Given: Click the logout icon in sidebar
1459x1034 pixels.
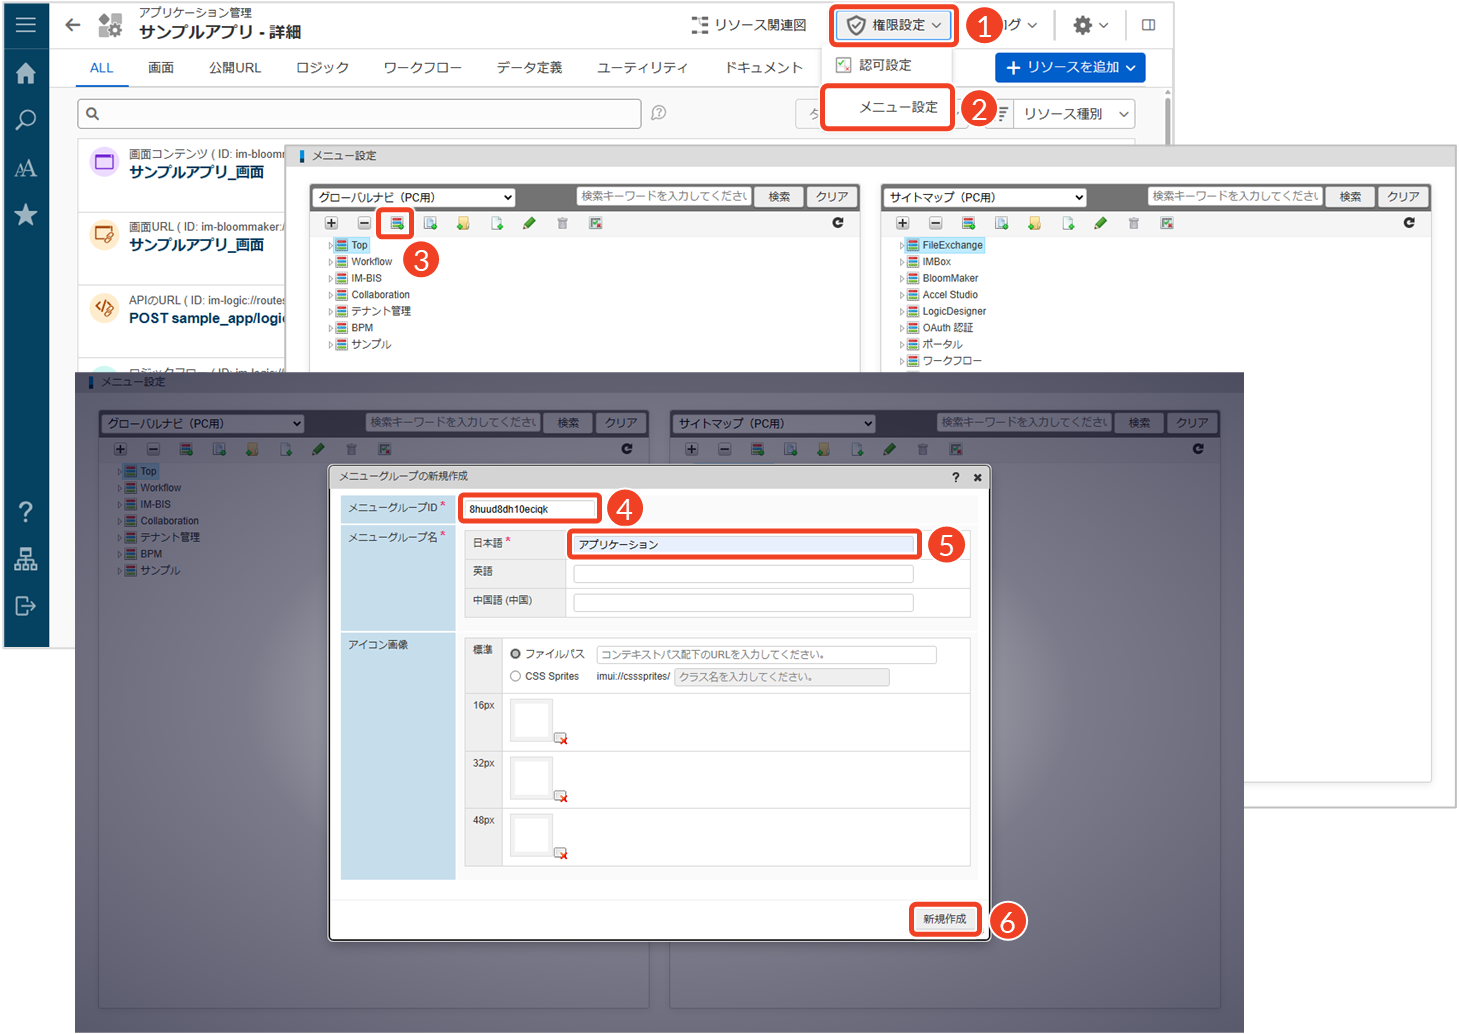Looking at the screenshot, I should click(26, 606).
